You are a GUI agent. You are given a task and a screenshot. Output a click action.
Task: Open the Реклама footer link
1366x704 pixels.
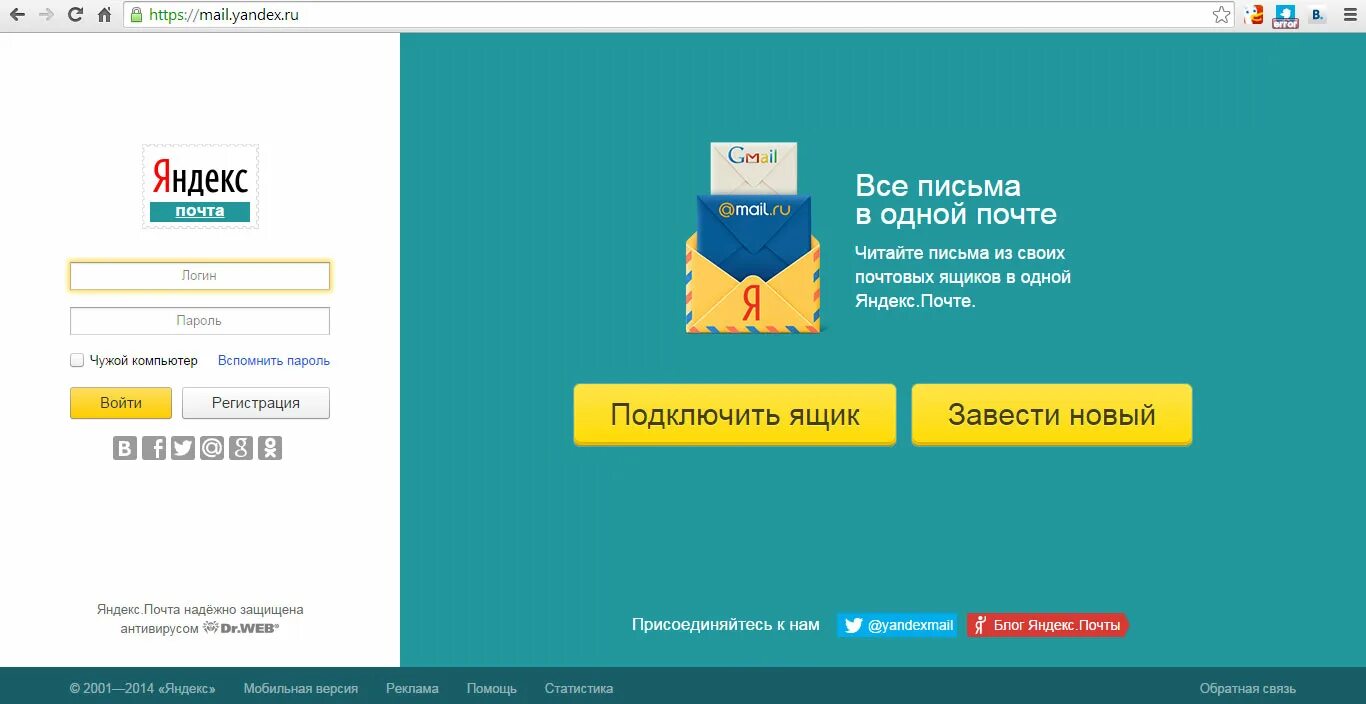[412, 689]
